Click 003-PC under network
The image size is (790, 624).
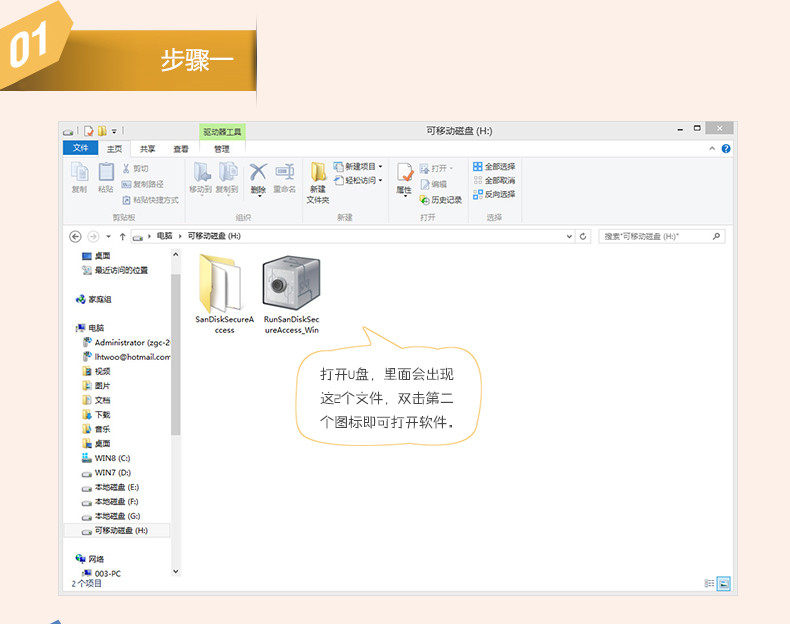tap(102, 574)
